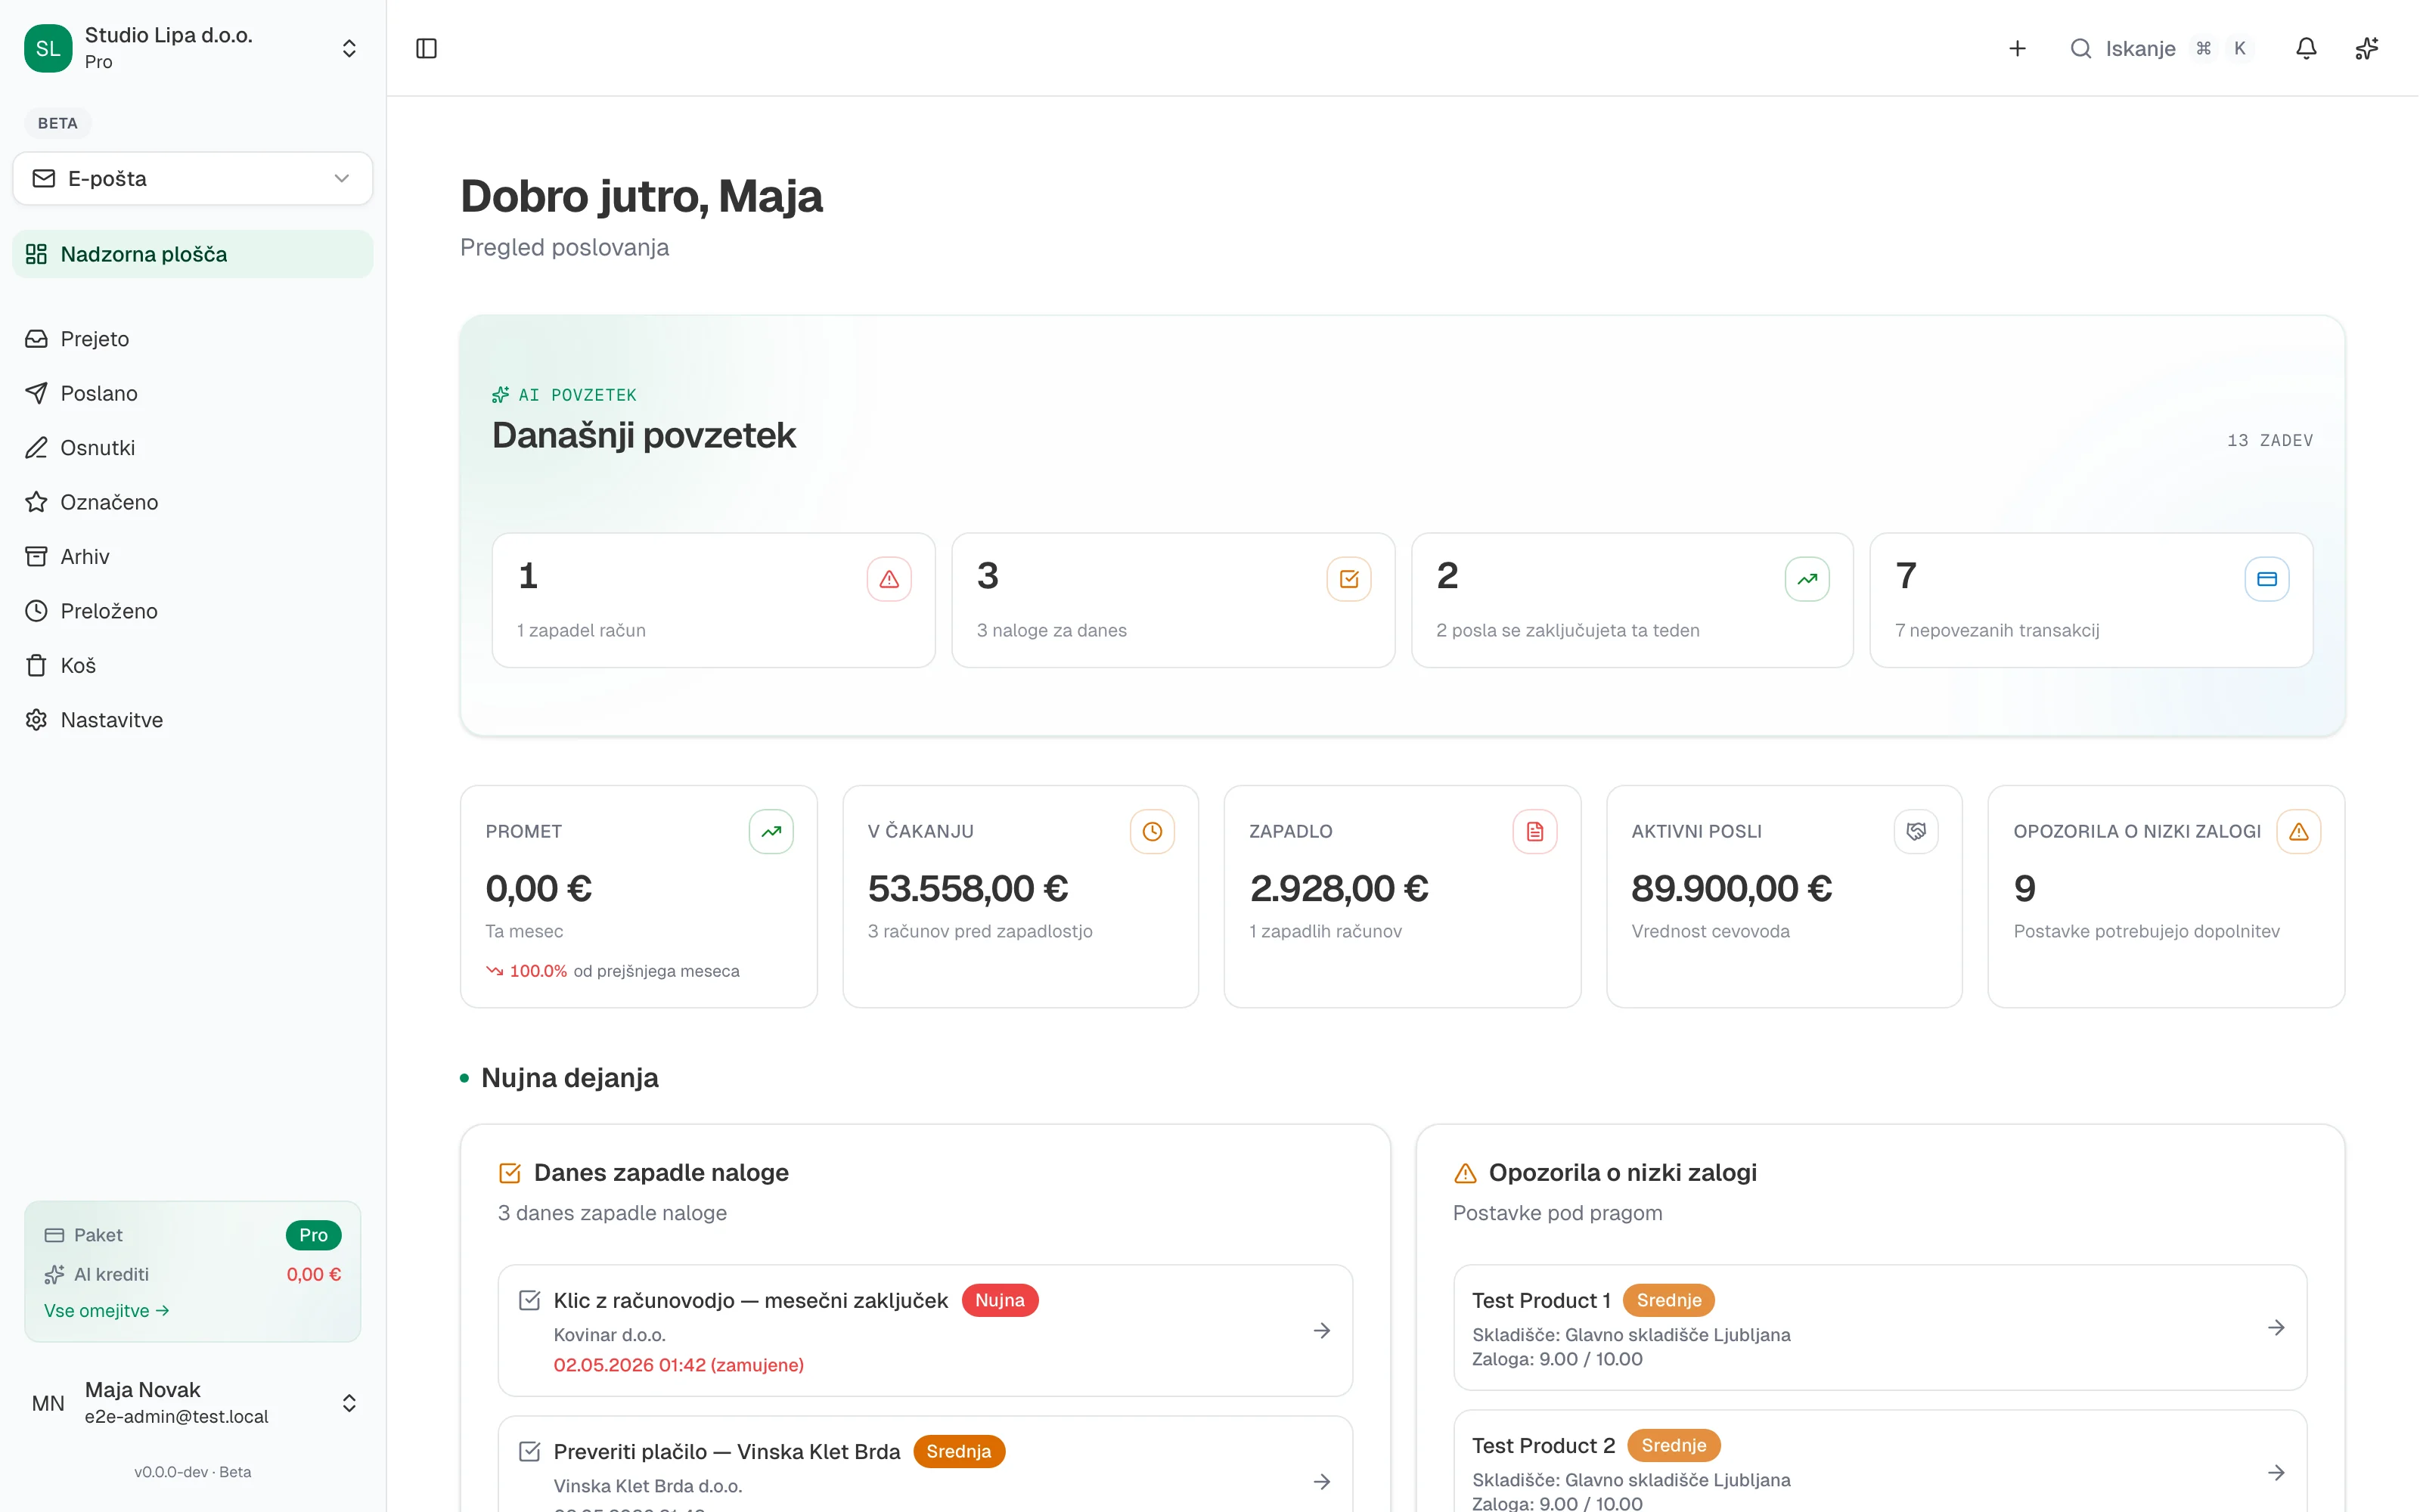Viewport: 2420px width, 1512px height.
Task: Open the Poslano folder
Action: click(x=193, y=393)
